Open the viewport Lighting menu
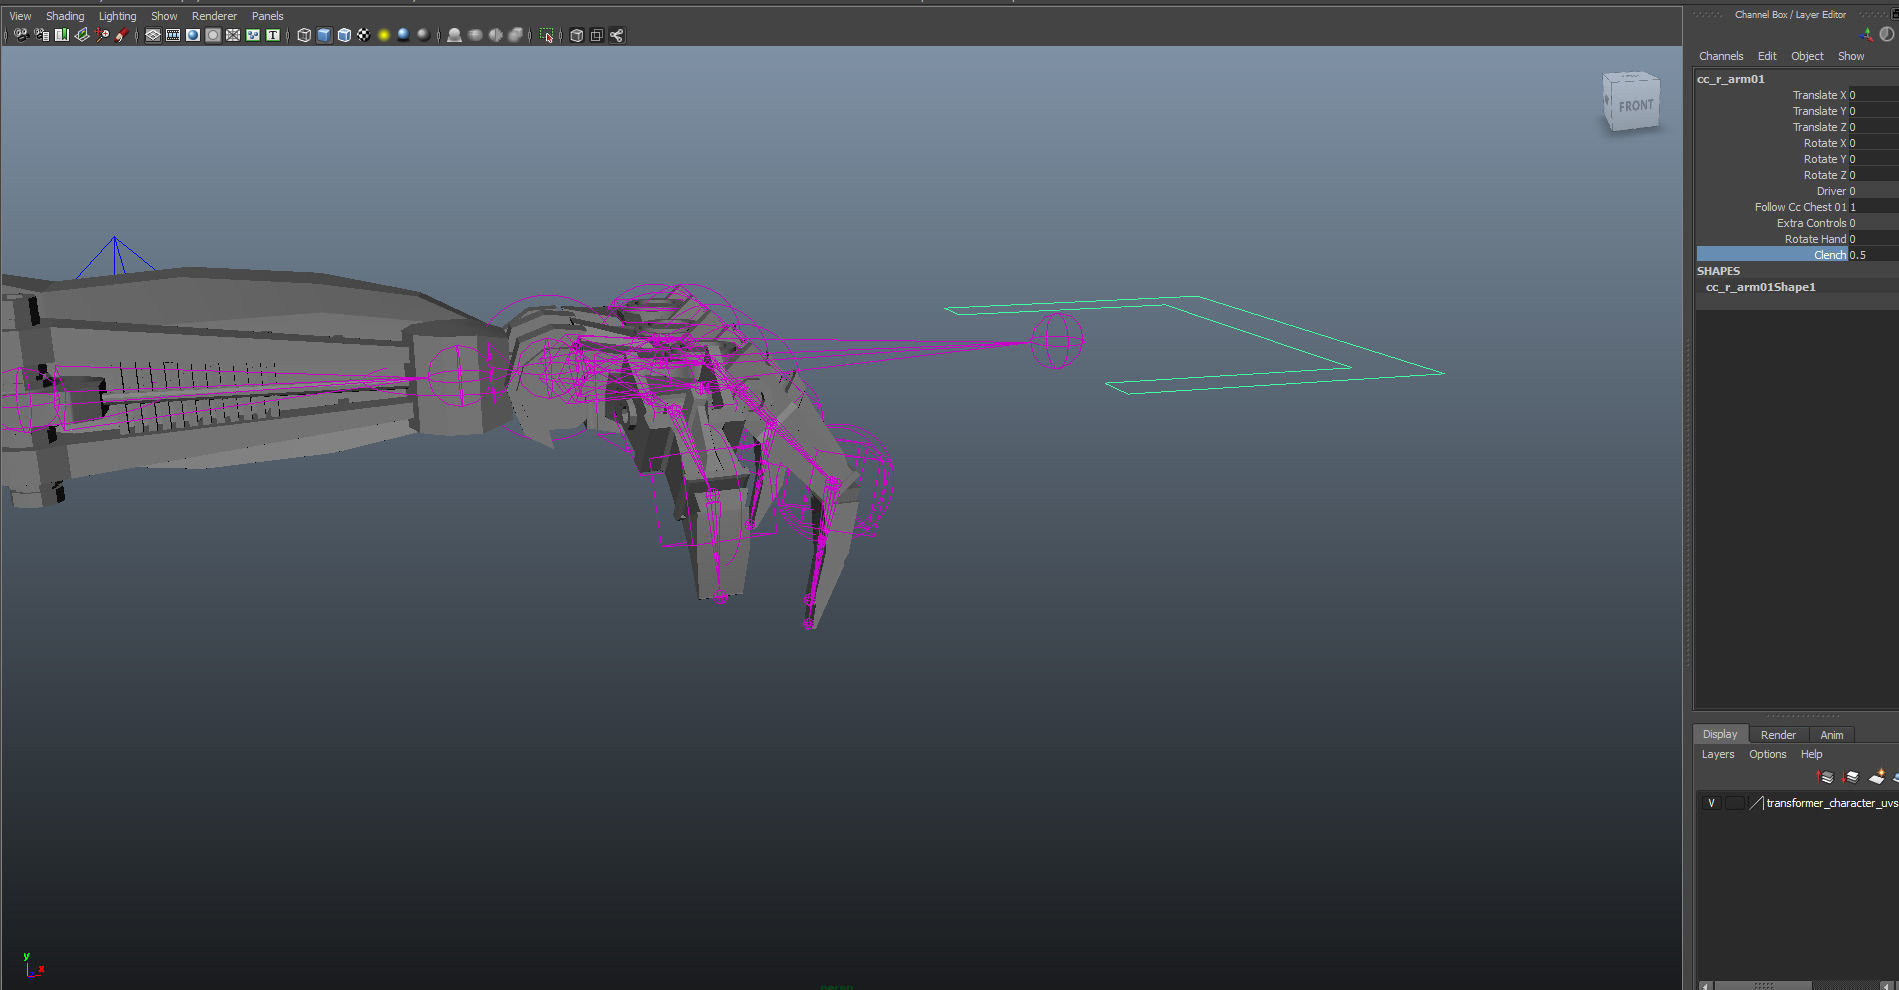 tap(117, 16)
